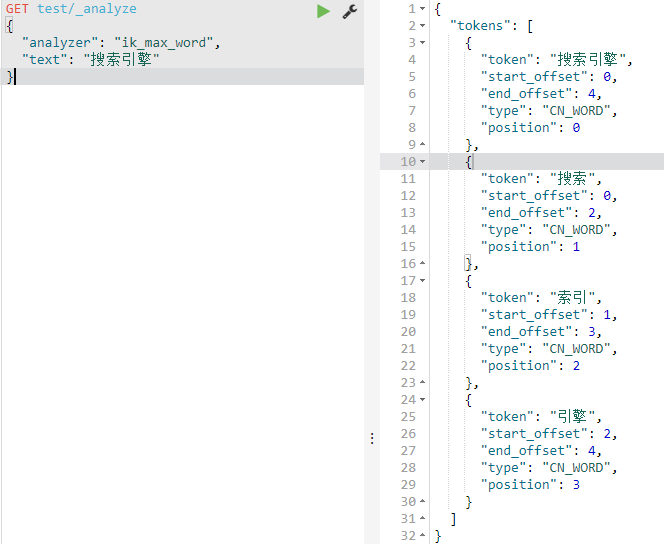Click start_offset on line 5
This screenshot has height=544, width=664.
click(x=534, y=77)
